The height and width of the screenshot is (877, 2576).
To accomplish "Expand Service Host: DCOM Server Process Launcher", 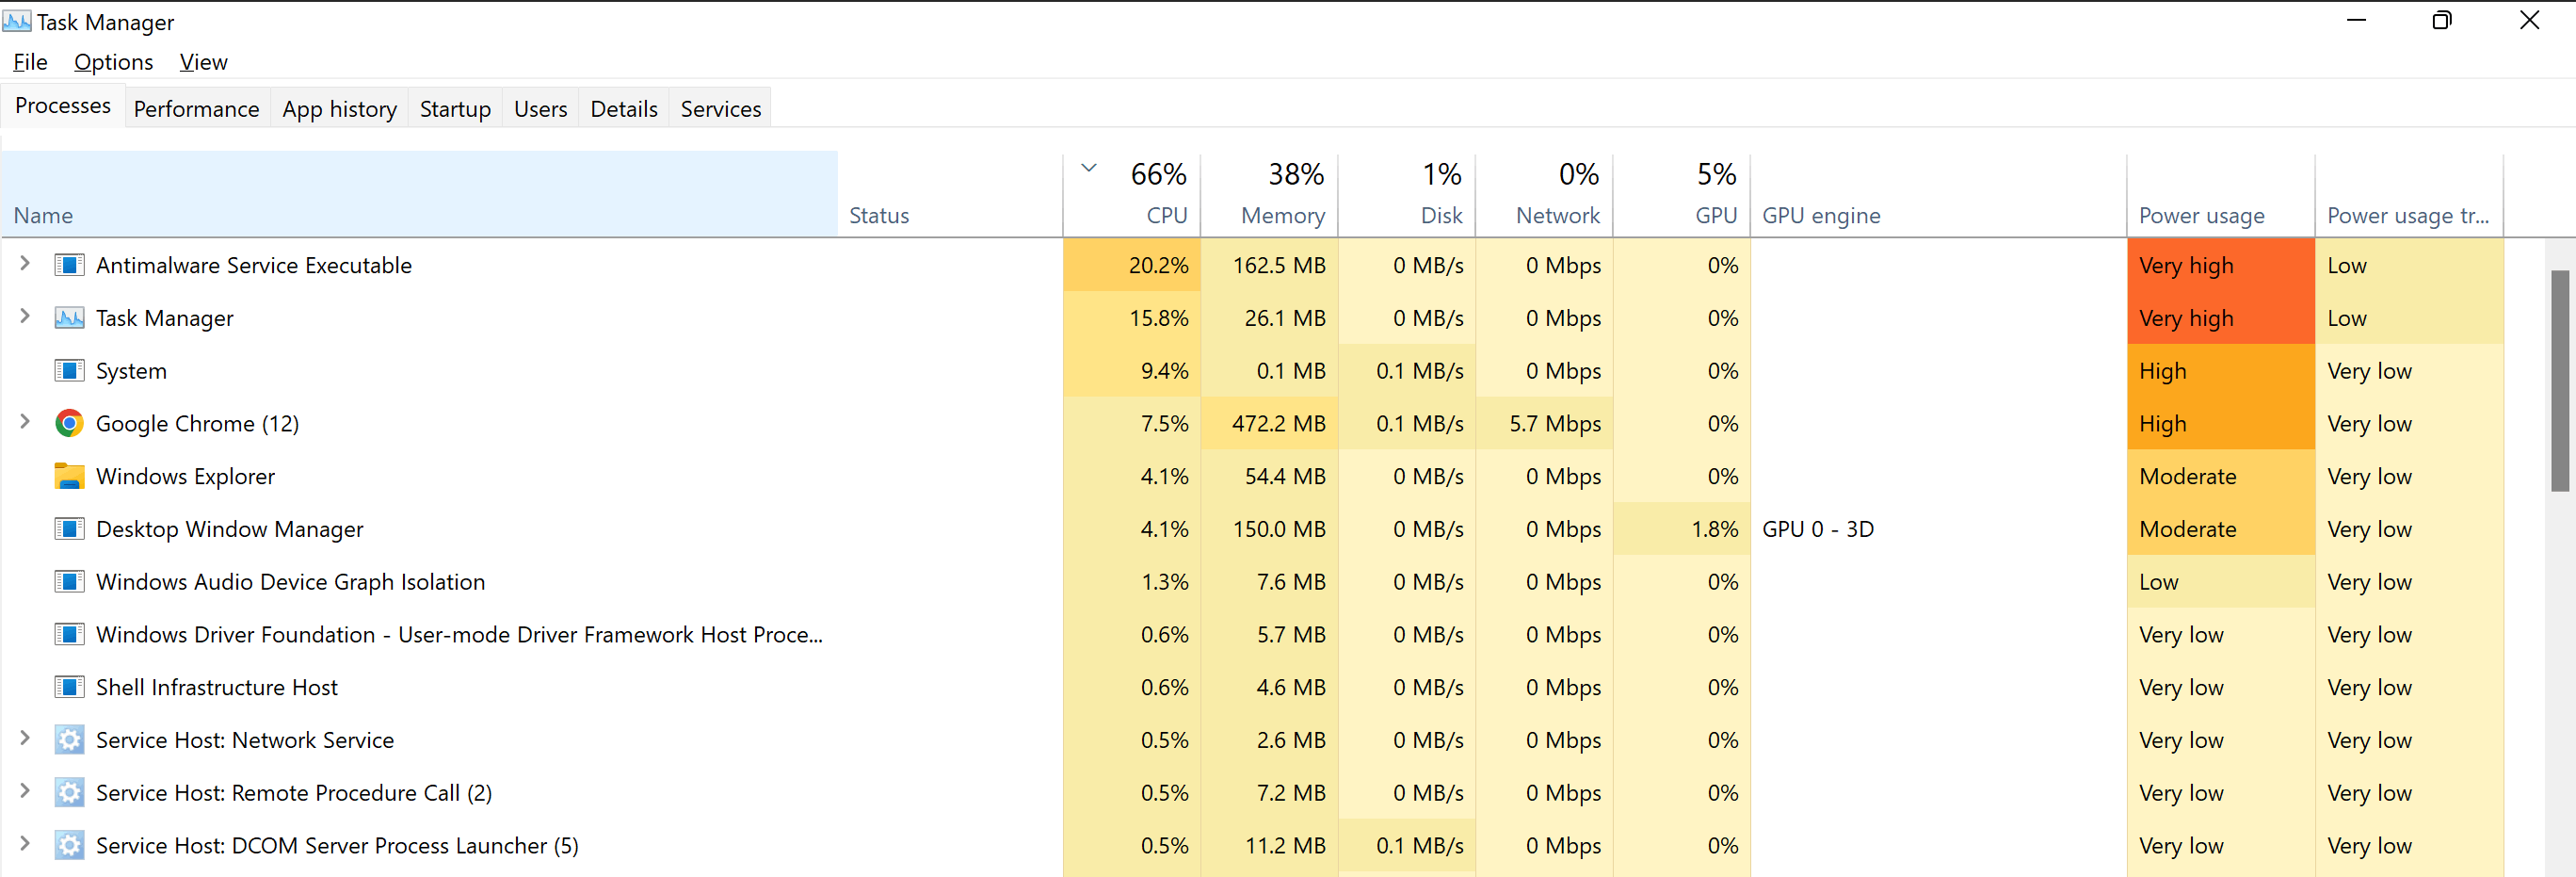I will click(25, 844).
